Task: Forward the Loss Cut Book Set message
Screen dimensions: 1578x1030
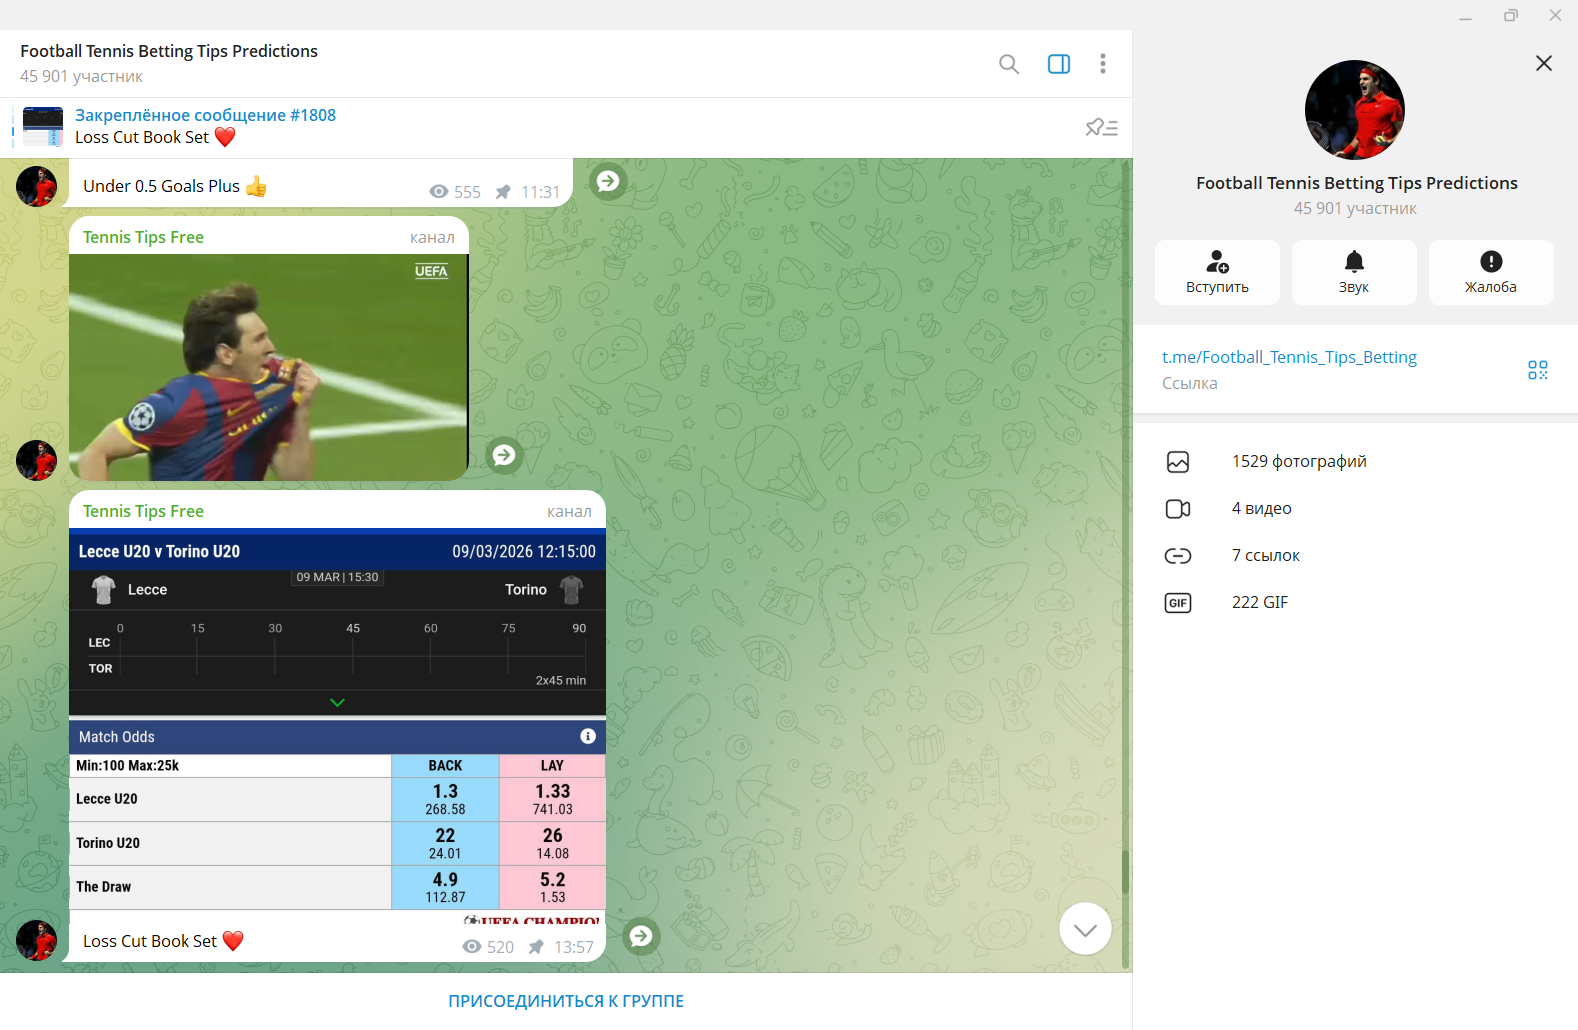Action: pyautogui.click(x=641, y=936)
